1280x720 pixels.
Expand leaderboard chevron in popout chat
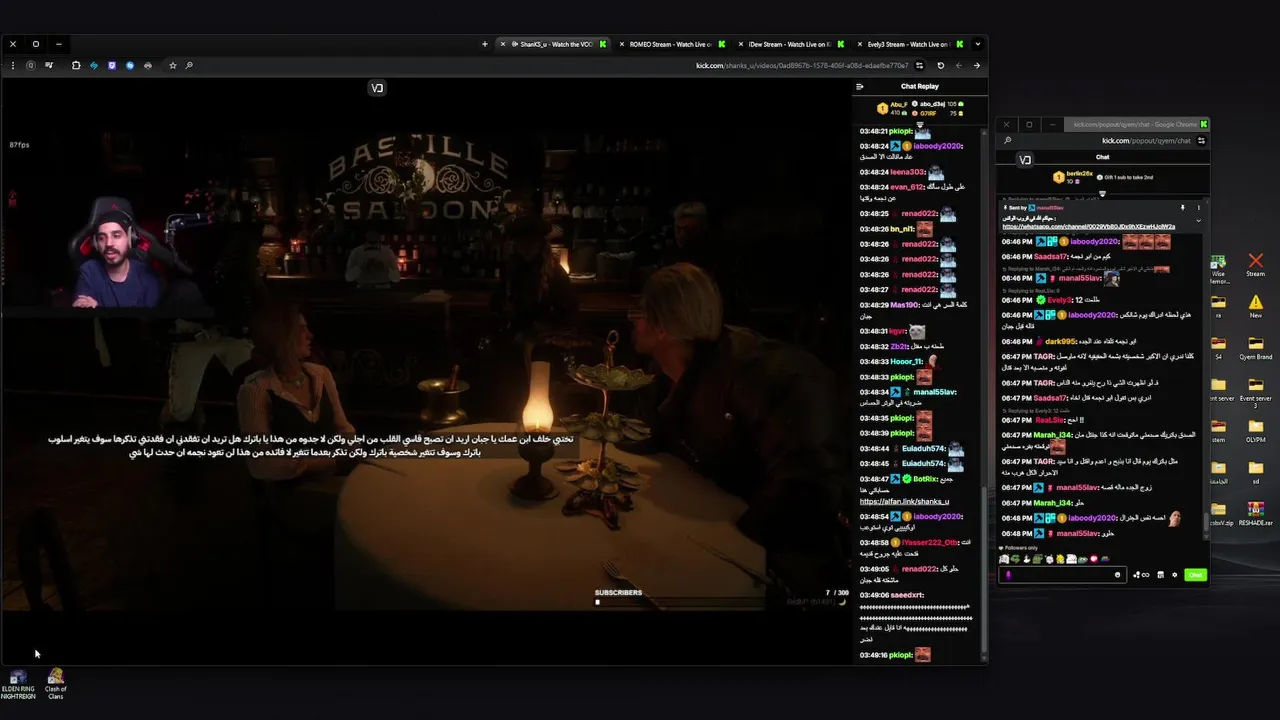(x=1102, y=194)
